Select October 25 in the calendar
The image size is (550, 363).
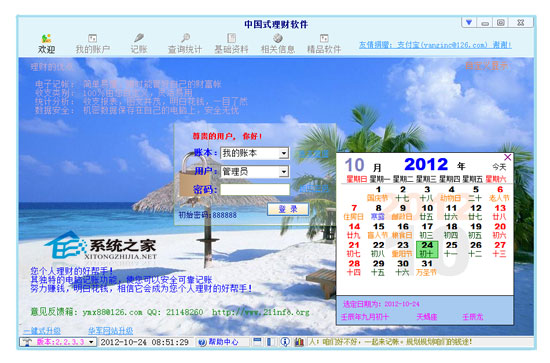[x=451, y=249]
